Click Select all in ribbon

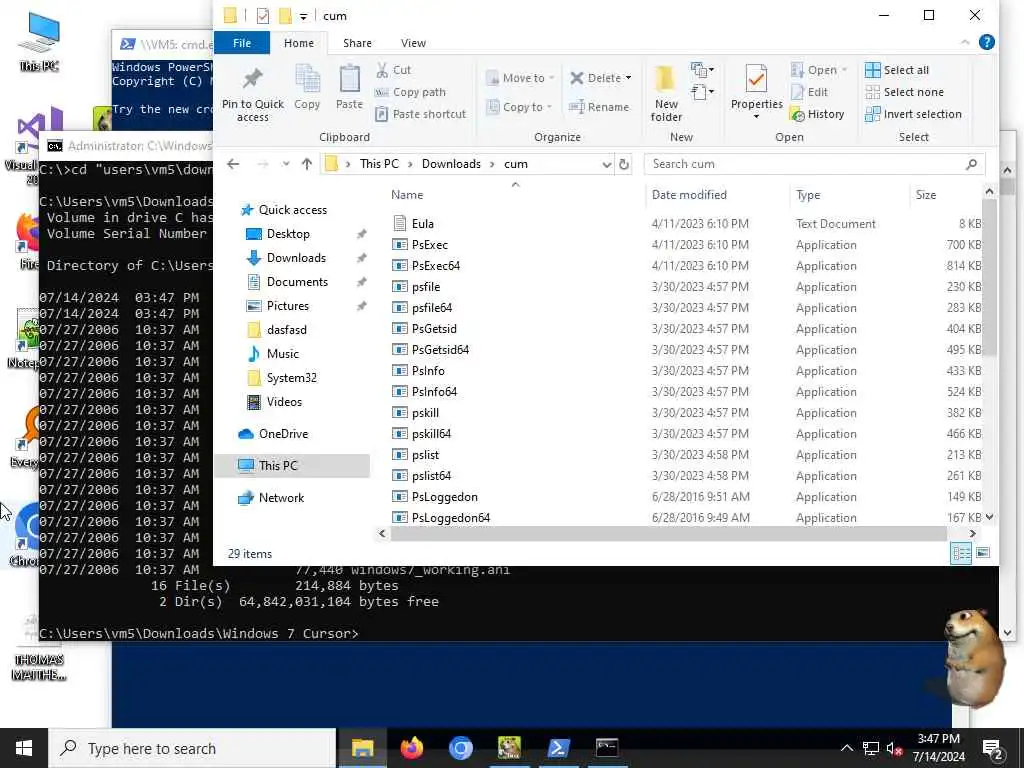(x=897, y=70)
